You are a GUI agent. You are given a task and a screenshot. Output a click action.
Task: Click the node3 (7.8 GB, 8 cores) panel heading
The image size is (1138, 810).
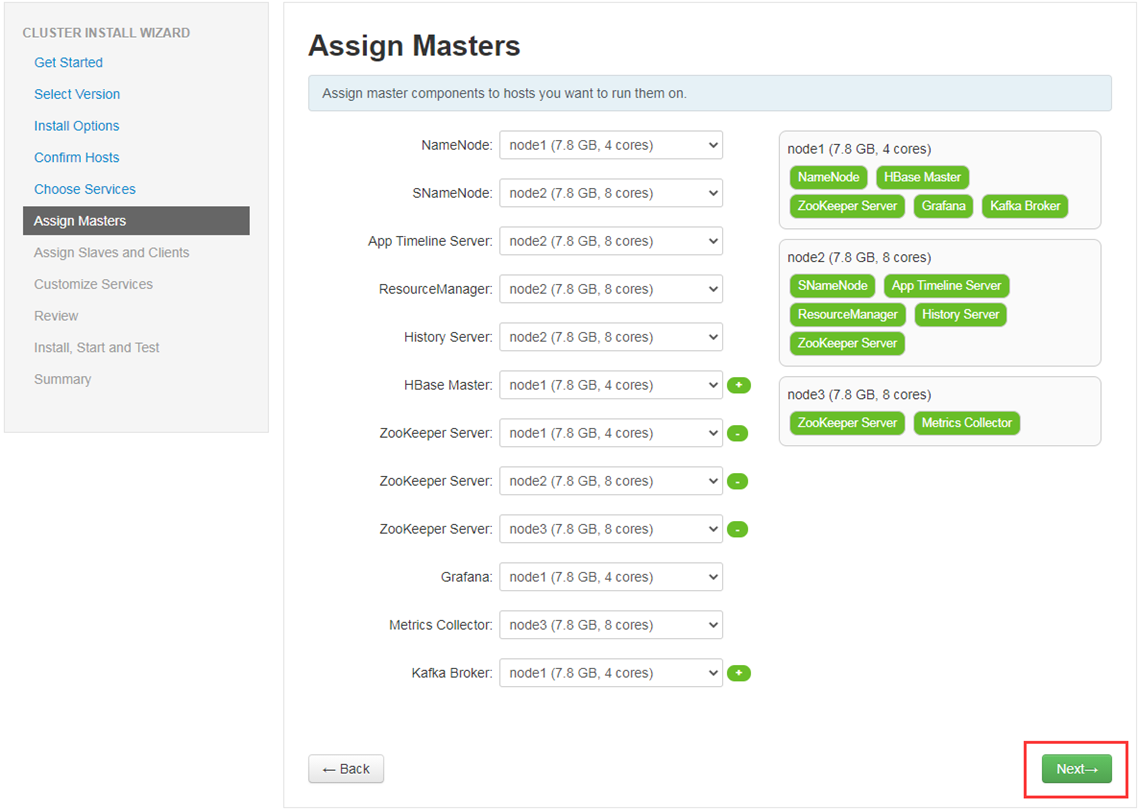point(859,395)
